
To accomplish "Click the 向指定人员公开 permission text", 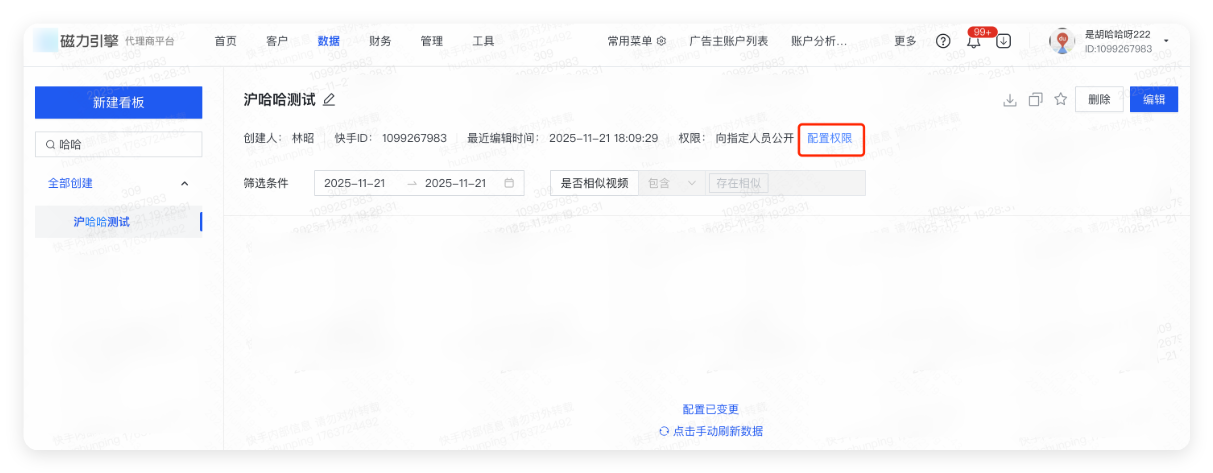I will (x=755, y=138).
